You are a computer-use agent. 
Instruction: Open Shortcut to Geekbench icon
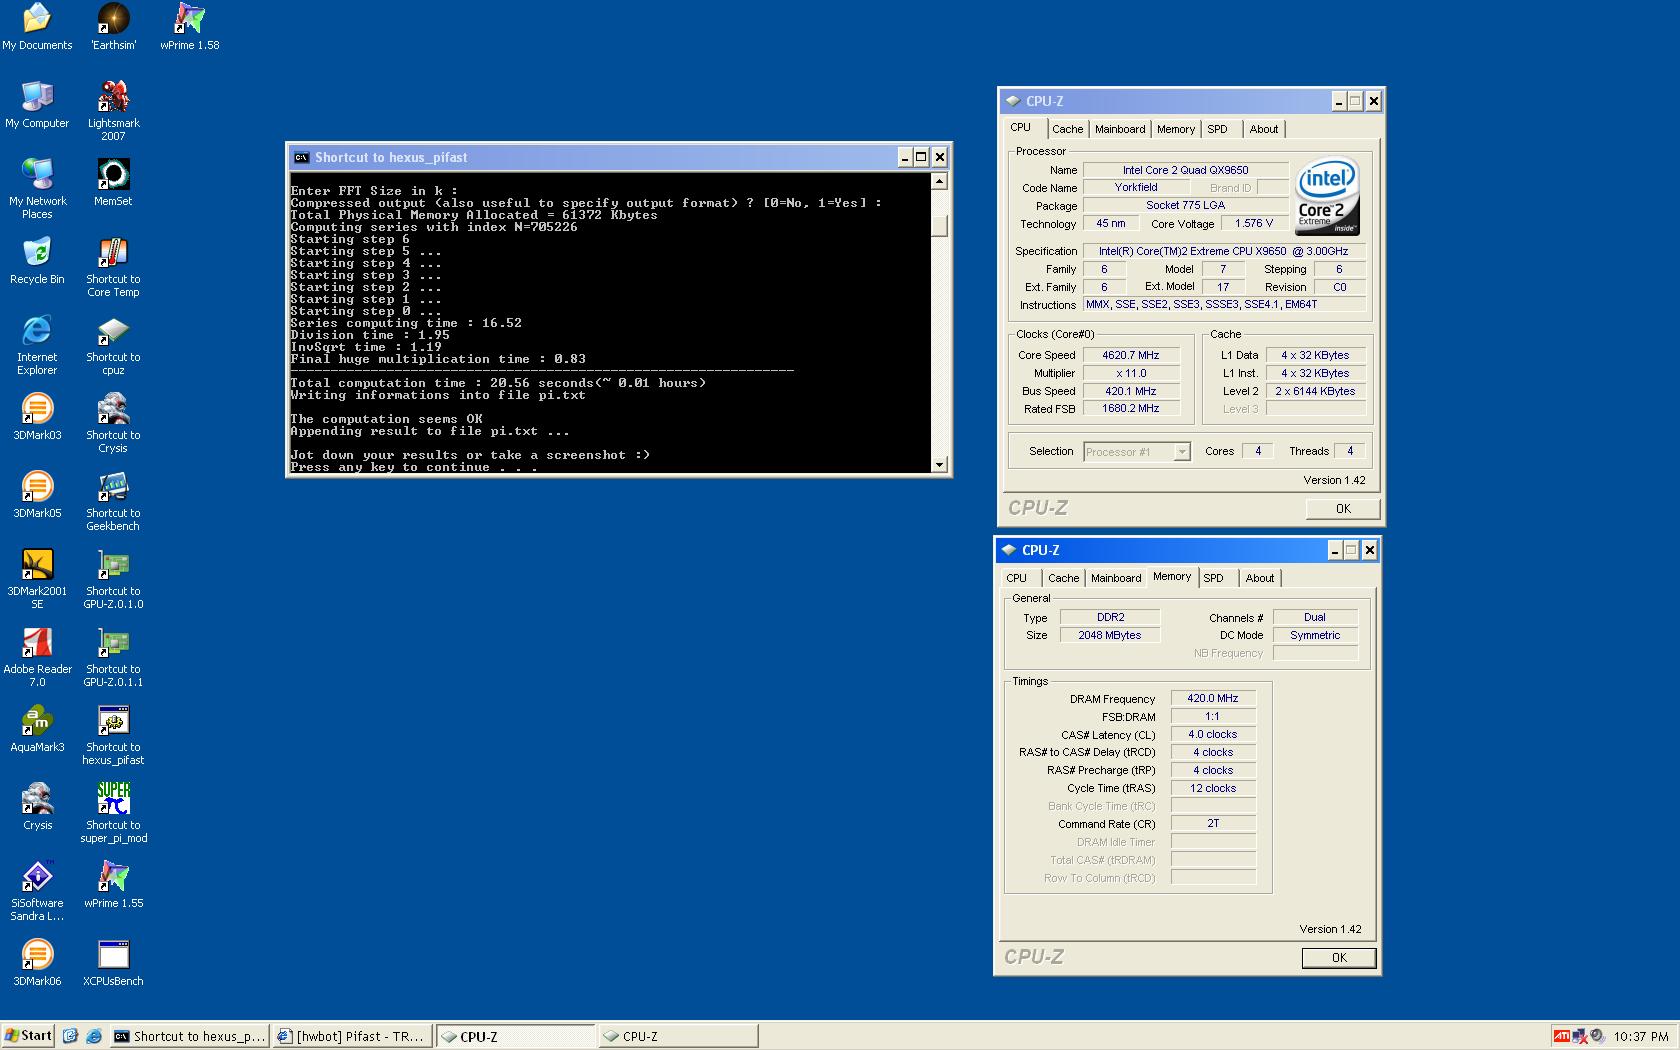(x=113, y=501)
